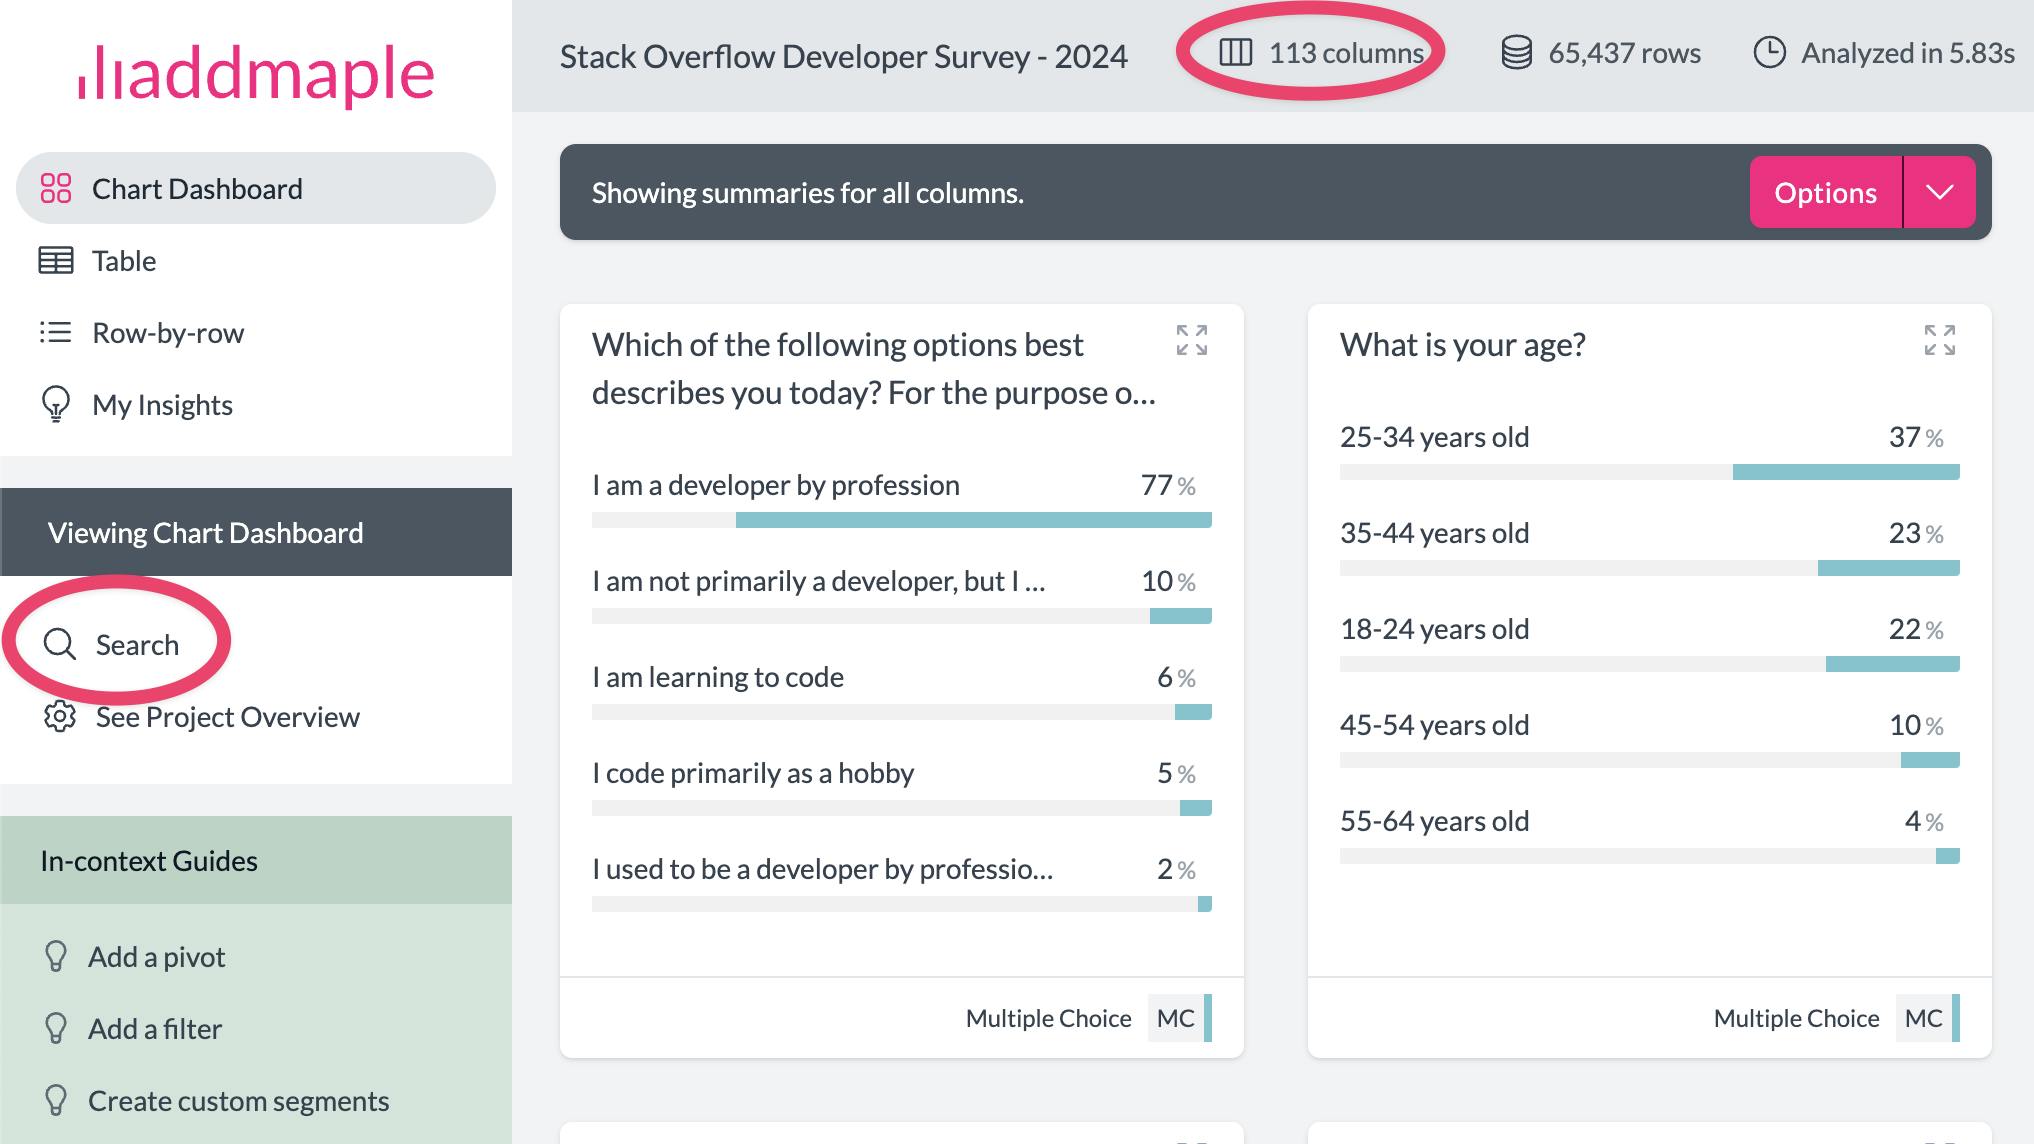2034x1144 pixels.
Task: Click the 25-34 years old progress bar
Action: click(1650, 470)
